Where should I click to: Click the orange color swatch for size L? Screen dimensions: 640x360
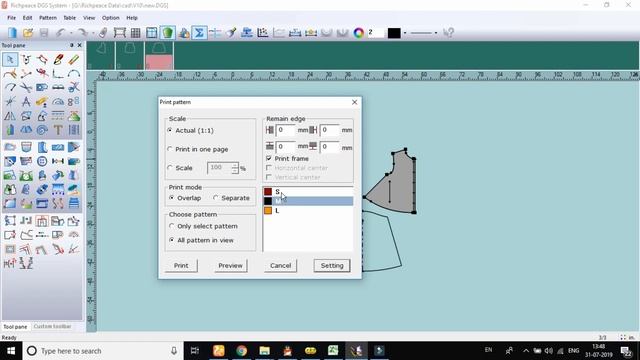(268, 211)
